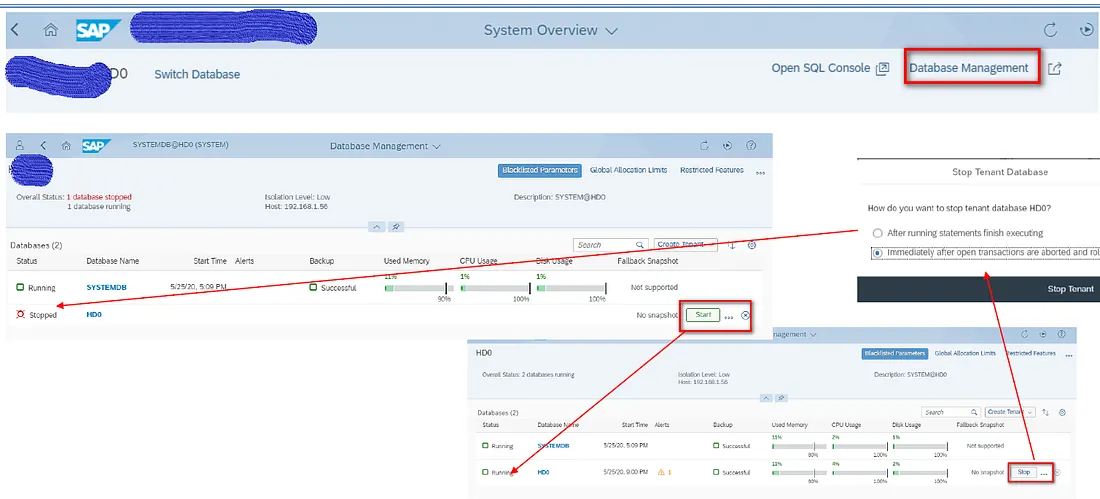The height and width of the screenshot is (499, 1100).
Task: Click the Fallback Snapshot column header in stopped-database panel
Action: click(x=648, y=261)
